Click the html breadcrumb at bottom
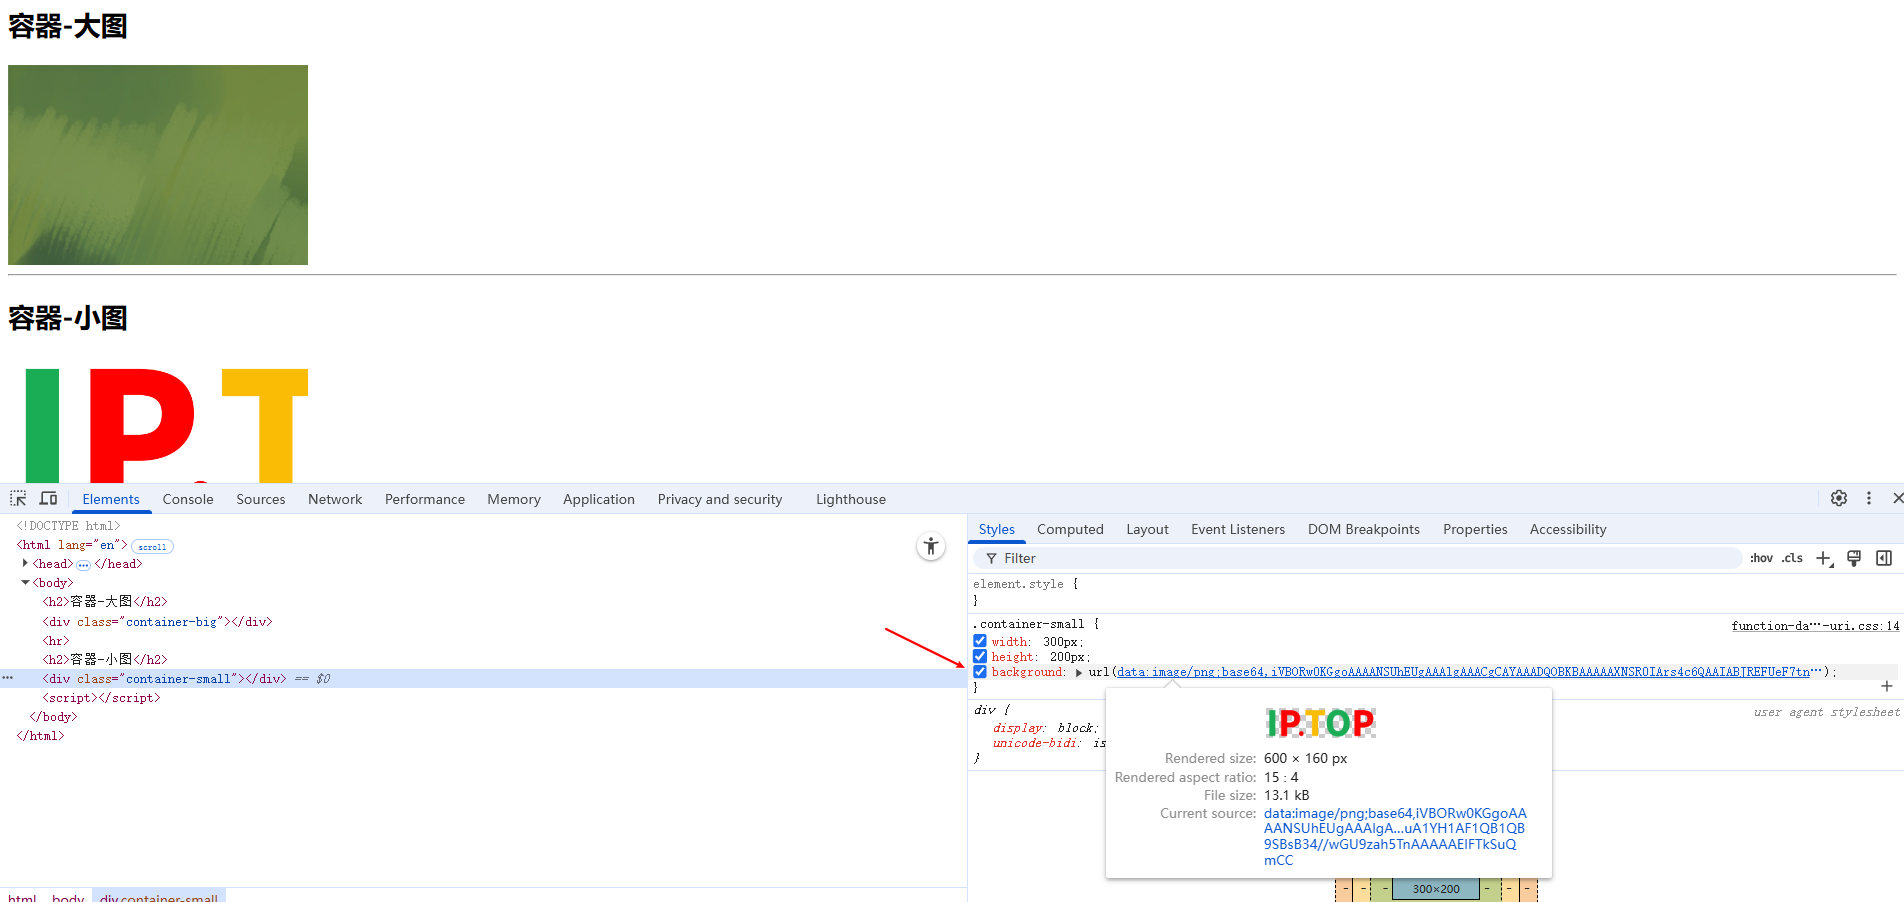 (22, 896)
